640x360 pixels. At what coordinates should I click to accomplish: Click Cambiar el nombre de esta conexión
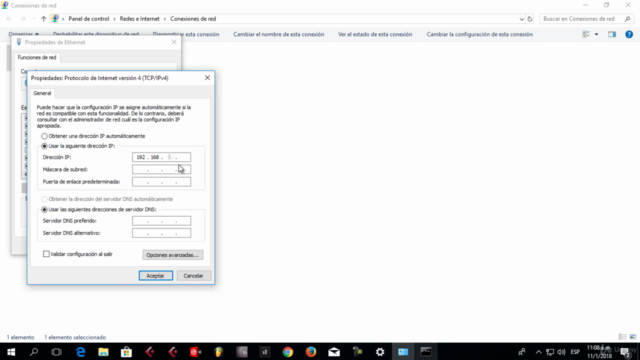pos(279,34)
